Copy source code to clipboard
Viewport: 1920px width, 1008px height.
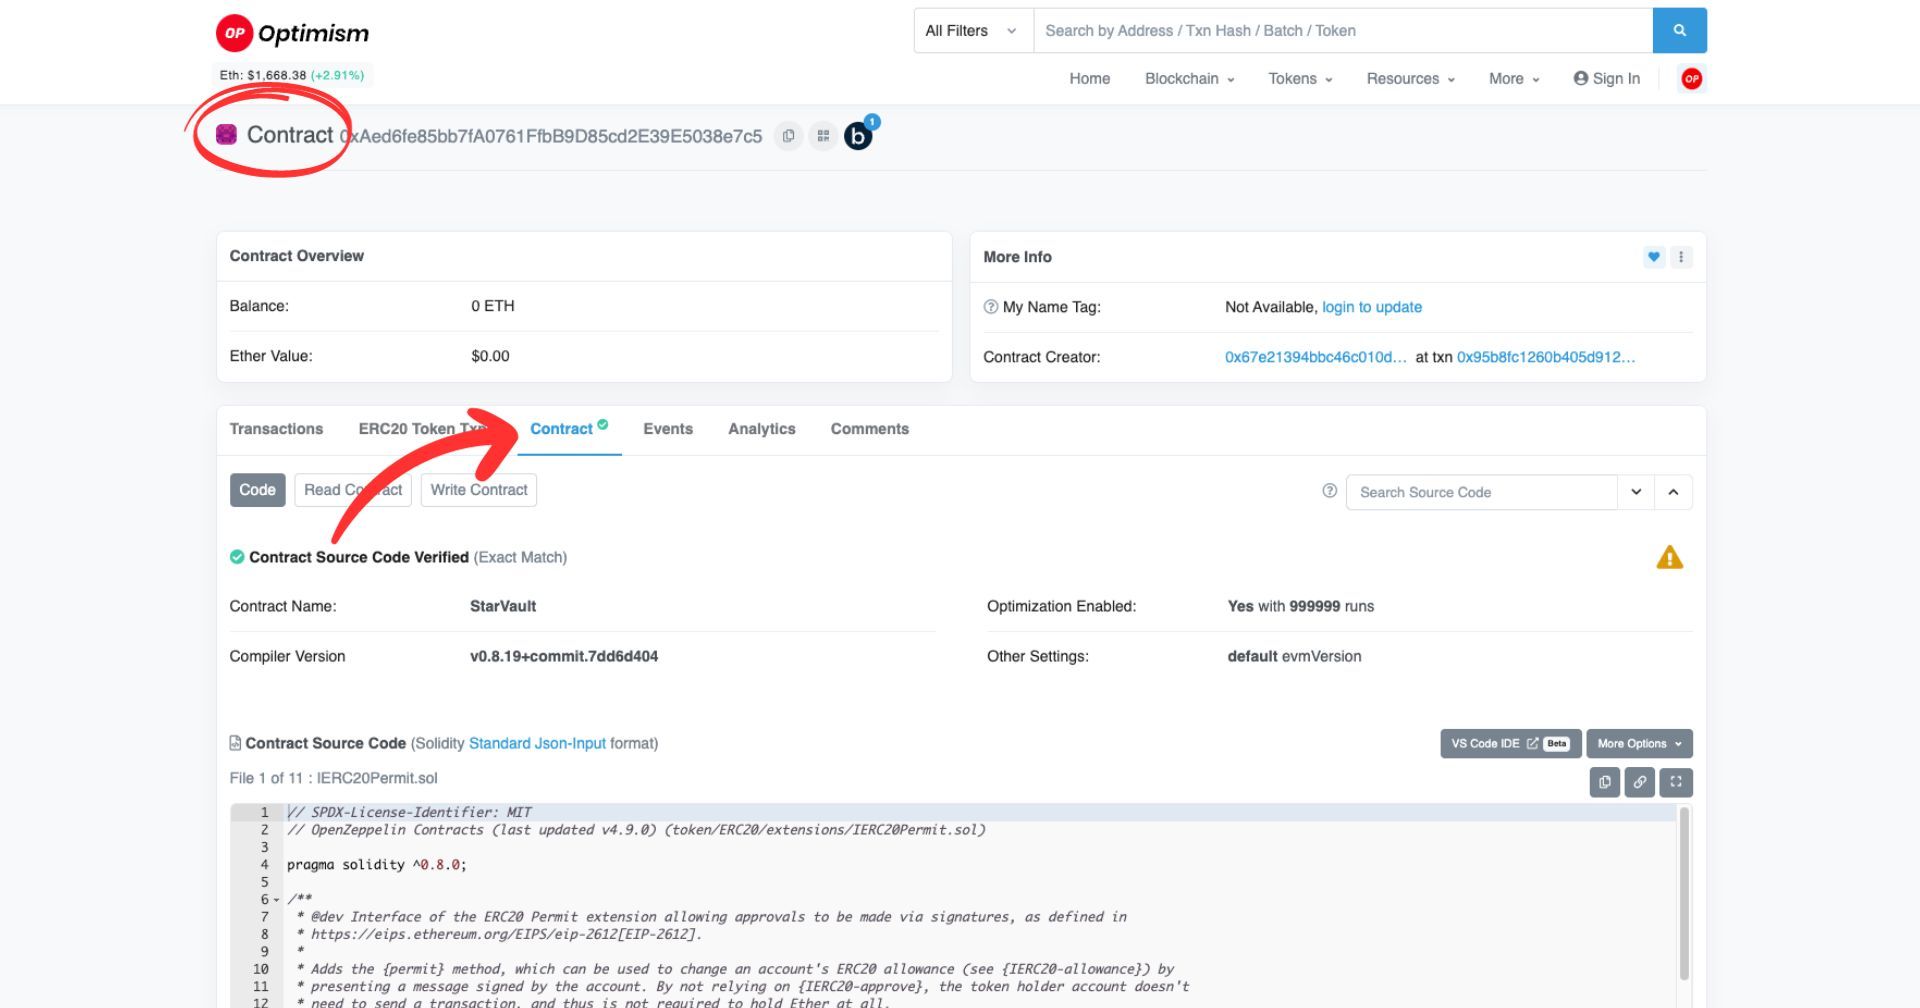pos(1604,782)
